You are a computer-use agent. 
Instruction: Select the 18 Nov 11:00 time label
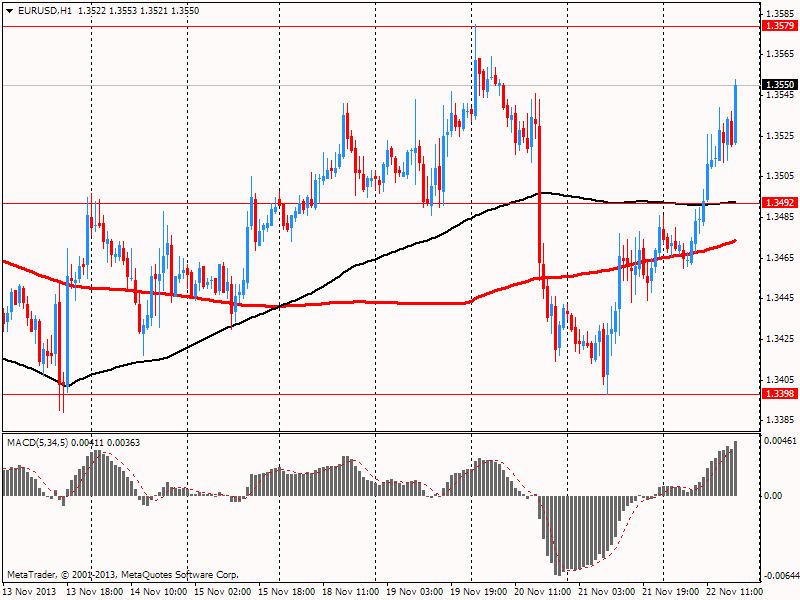click(x=351, y=592)
